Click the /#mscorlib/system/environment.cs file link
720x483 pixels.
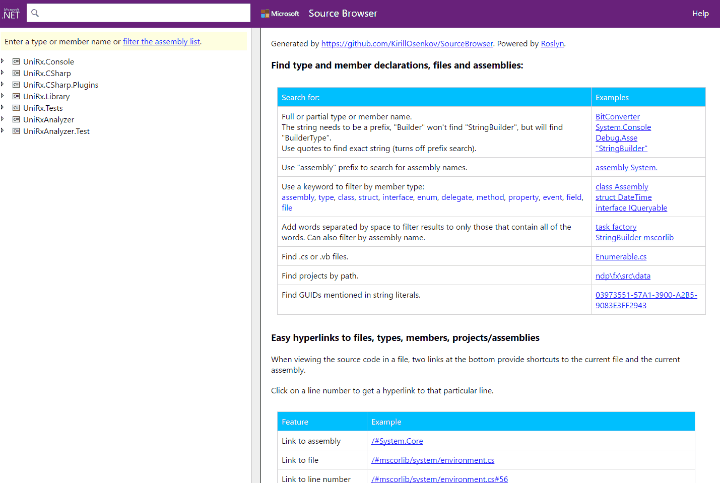(x=433, y=460)
